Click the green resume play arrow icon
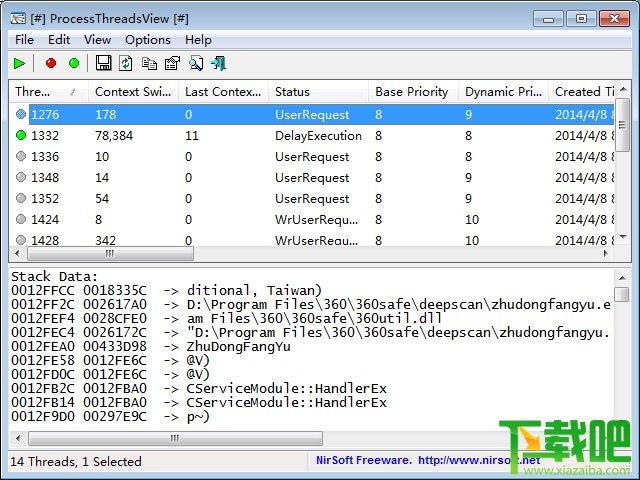The width and height of the screenshot is (640, 480). click(x=19, y=64)
